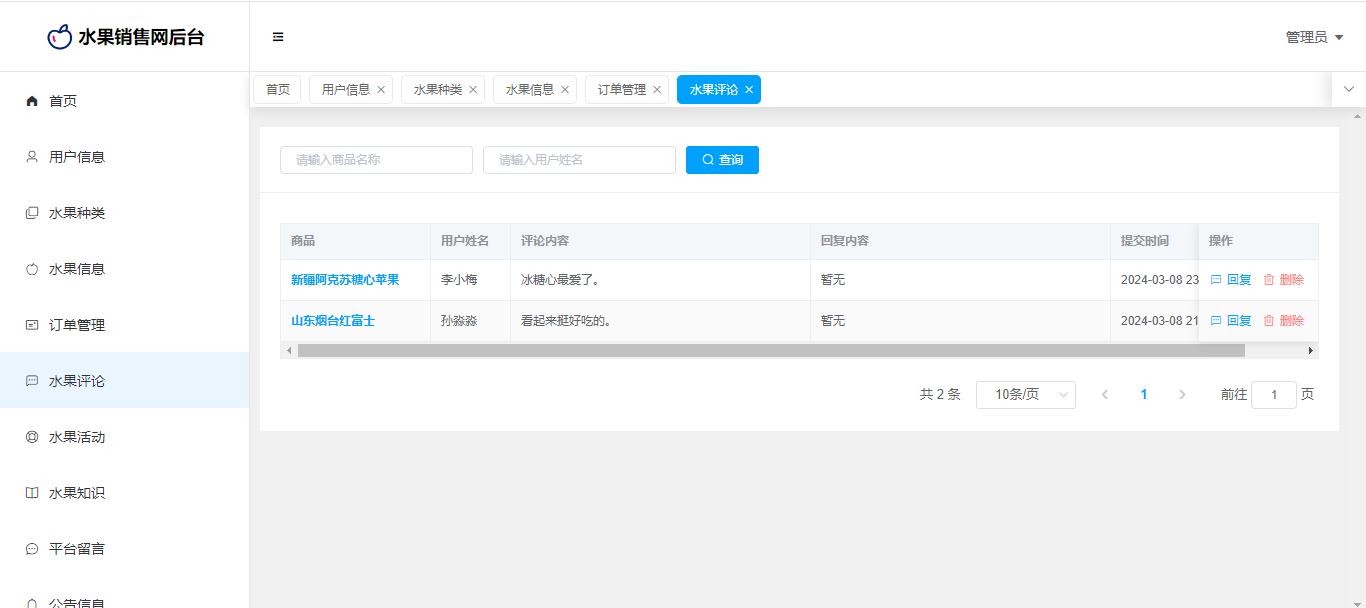Delete the 新疆阿克苏糖心苹果 comment
Image resolution: width=1366 pixels, height=608 pixels.
[x=1283, y=280]
